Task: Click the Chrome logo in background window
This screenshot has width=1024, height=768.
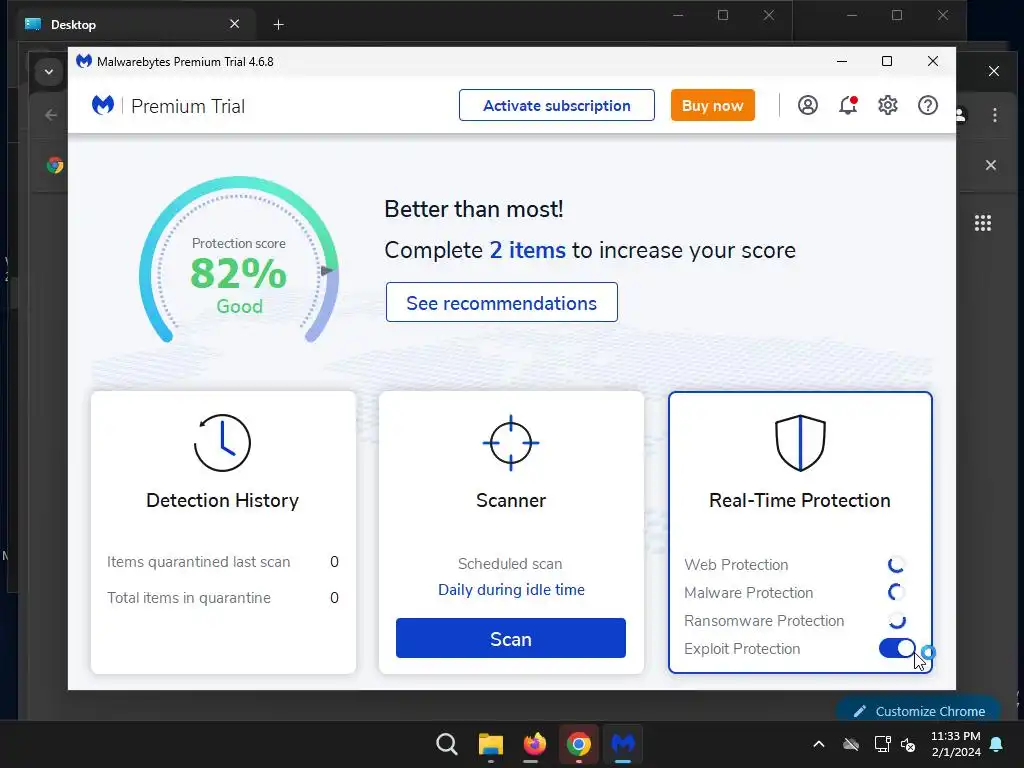Action: tap(56, 165)
